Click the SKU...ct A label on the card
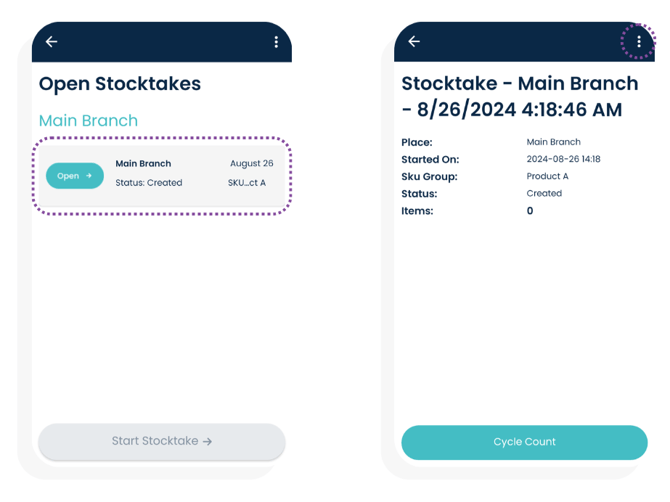 tap(247, 183)
